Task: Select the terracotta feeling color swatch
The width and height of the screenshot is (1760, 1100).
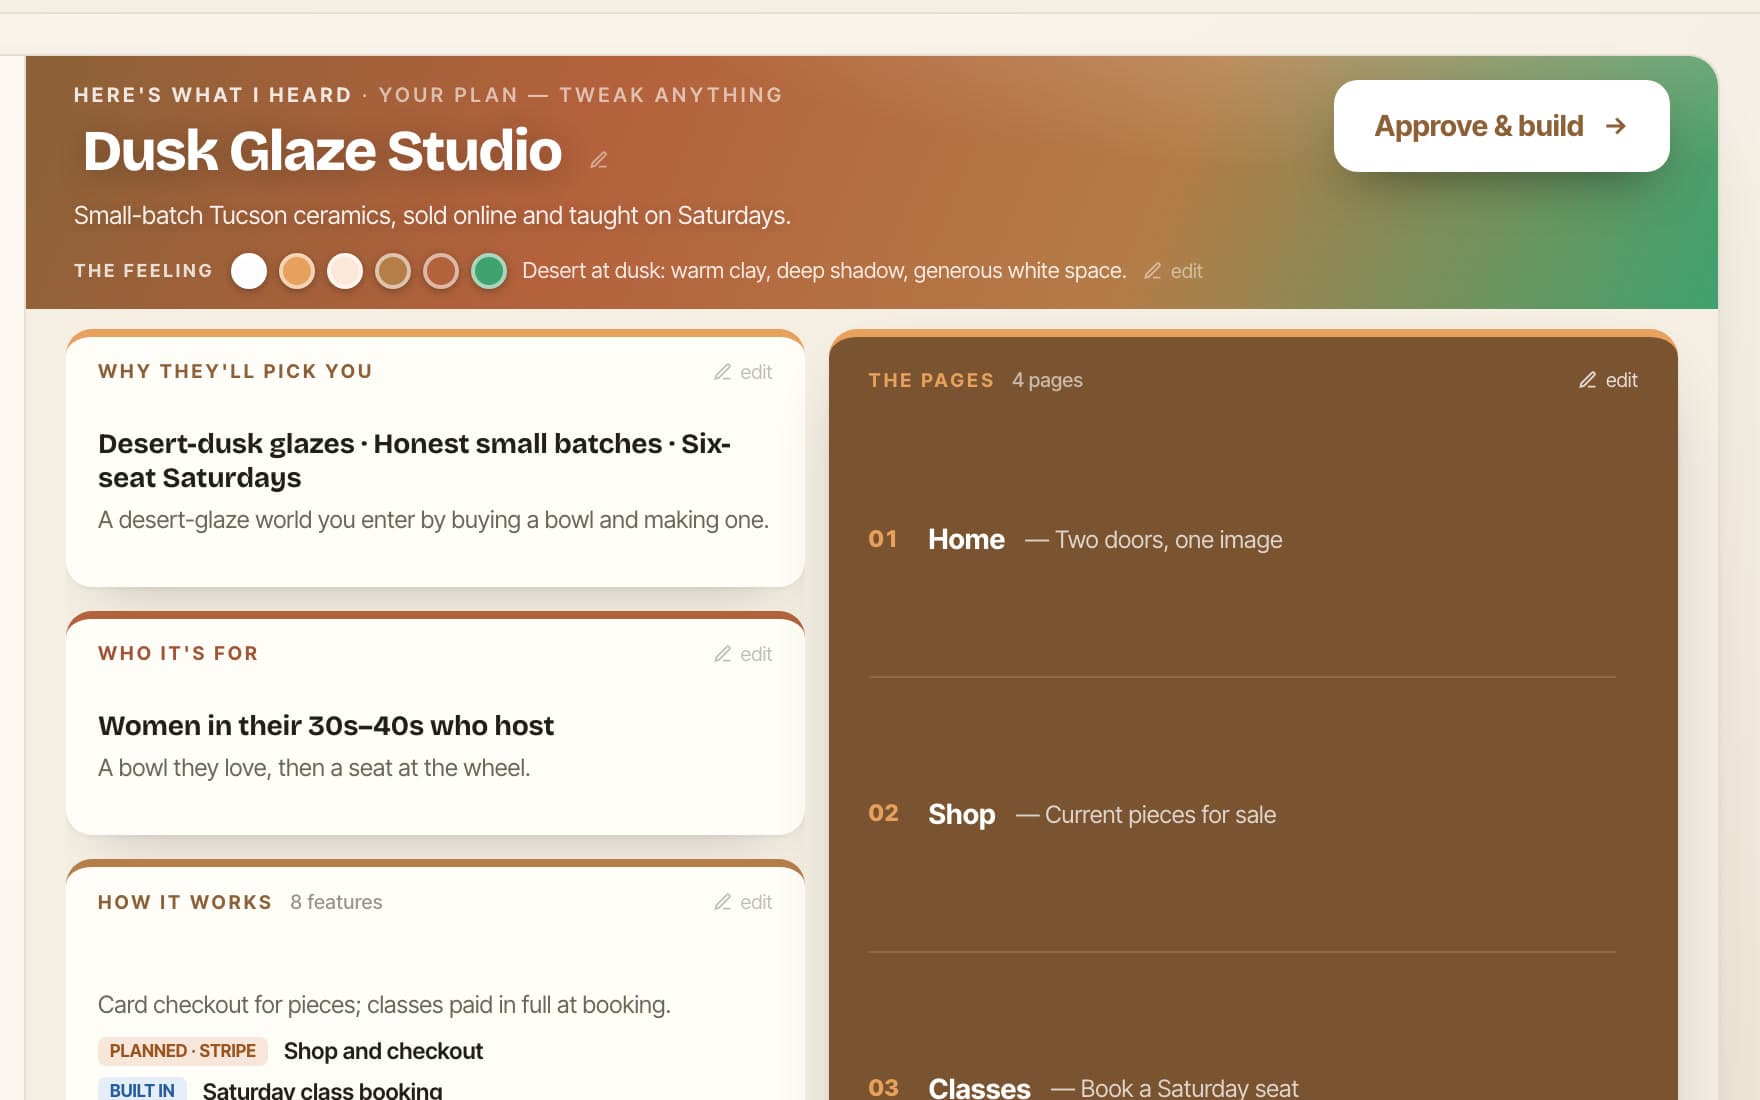Action: tap(441, 271)
